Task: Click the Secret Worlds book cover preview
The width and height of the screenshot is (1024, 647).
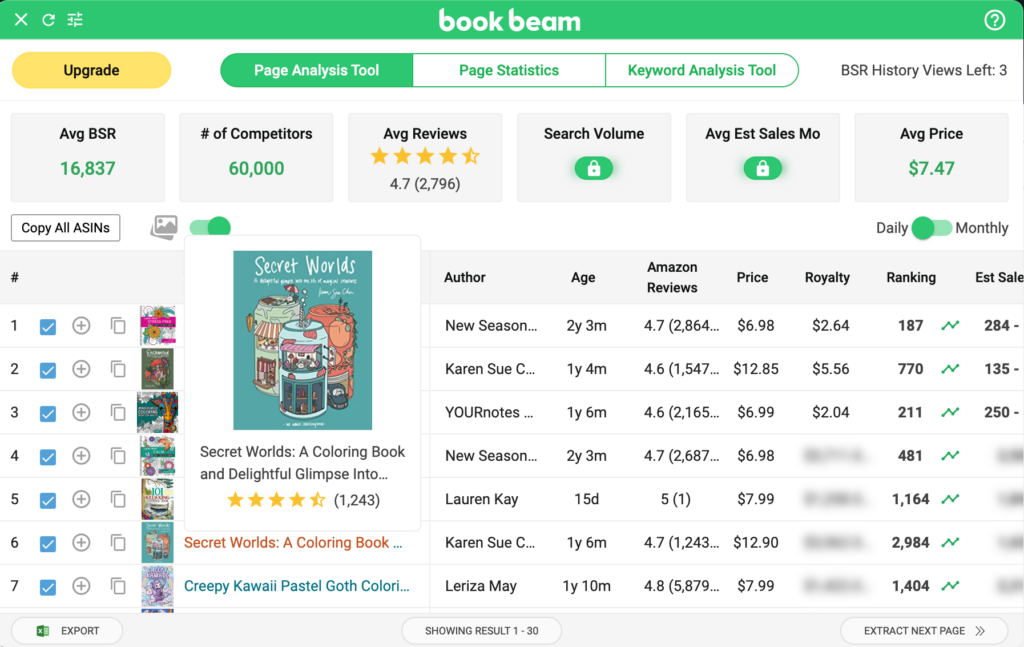Action: tap(302, 340)
